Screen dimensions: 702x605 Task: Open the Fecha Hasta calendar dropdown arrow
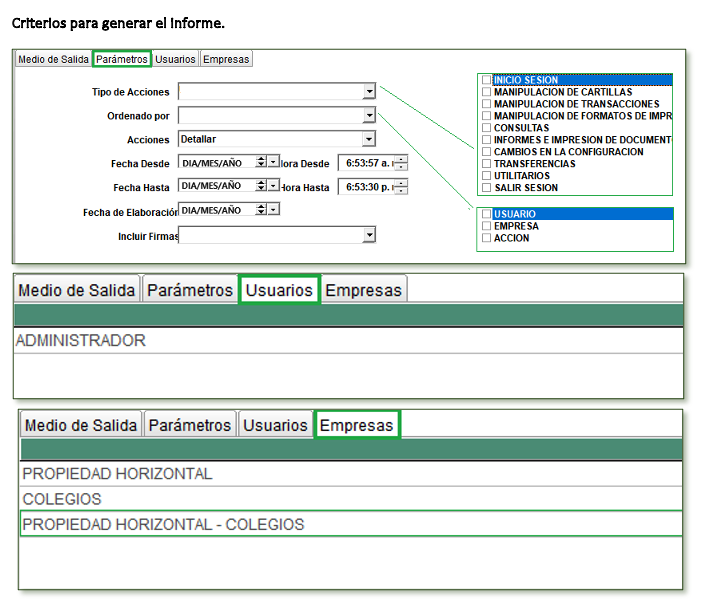(x=273, y=186)
